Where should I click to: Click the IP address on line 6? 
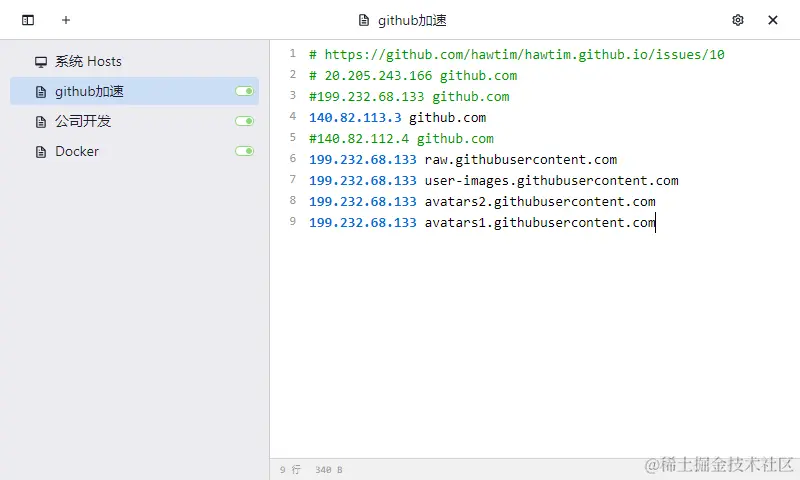(x=363, y=160)
